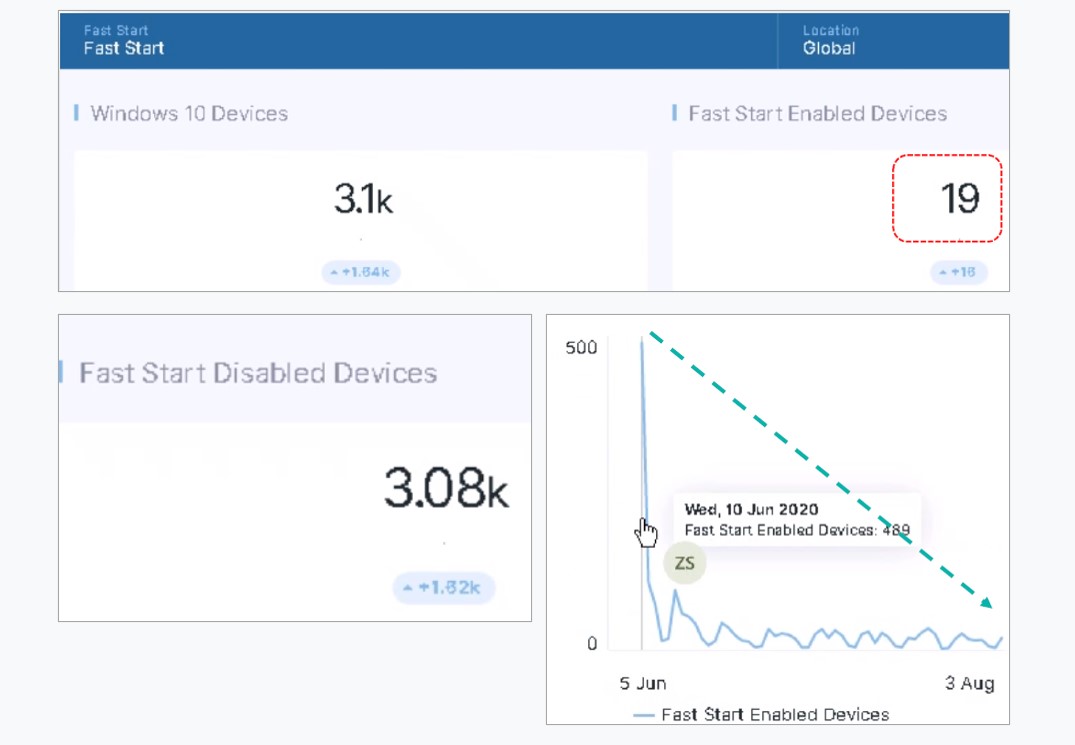Click the Fast Start Disabled Devices heading
The width and height of the screenshot is (1075, 745).
click(258, 373)
